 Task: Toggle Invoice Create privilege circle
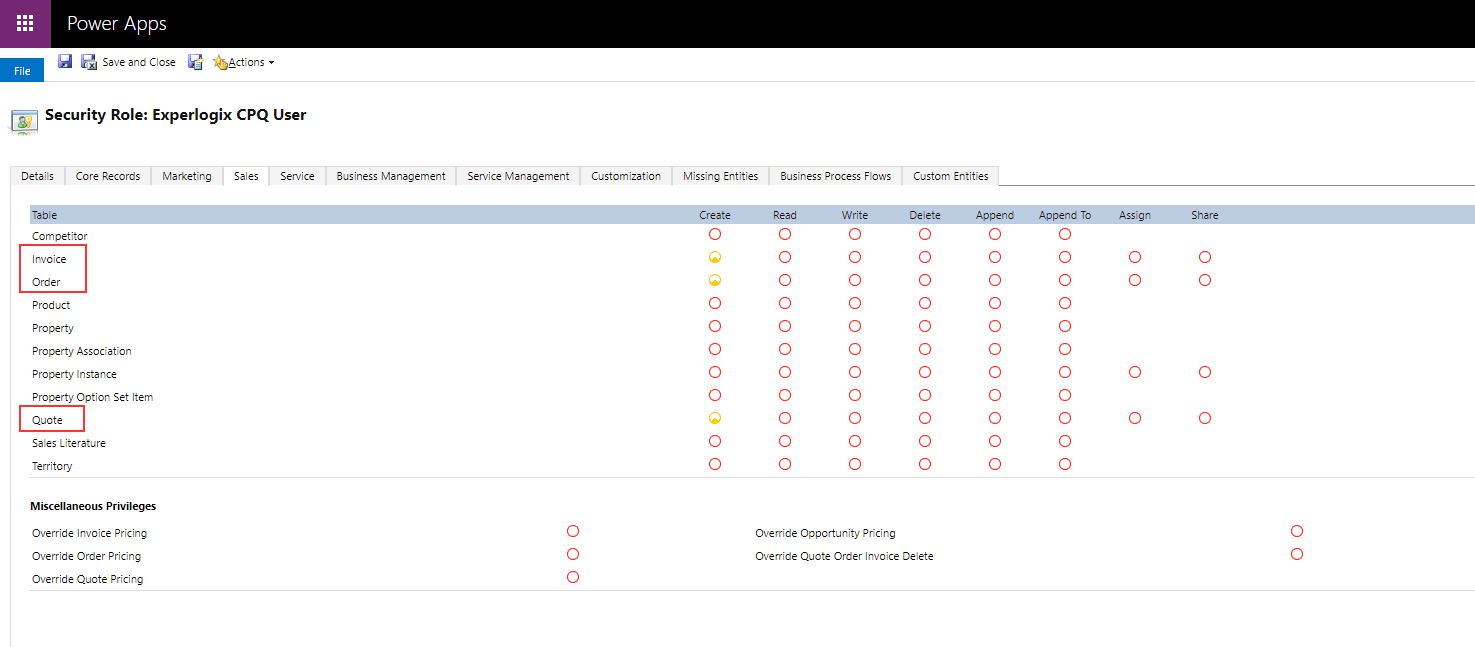(715, 257)
